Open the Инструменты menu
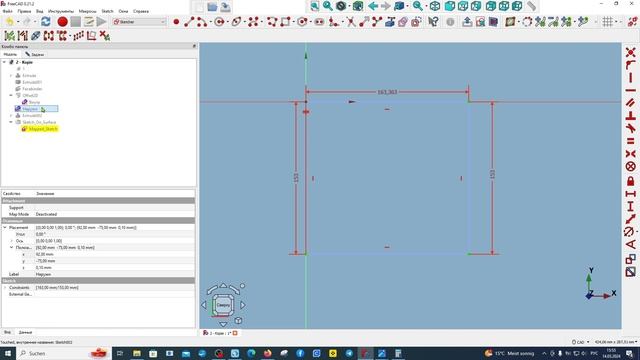This screenshot has height=360, width=640. 61,11
